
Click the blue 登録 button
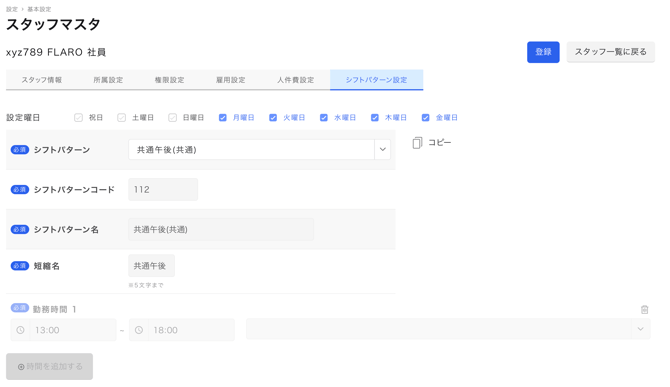(543, 52)
